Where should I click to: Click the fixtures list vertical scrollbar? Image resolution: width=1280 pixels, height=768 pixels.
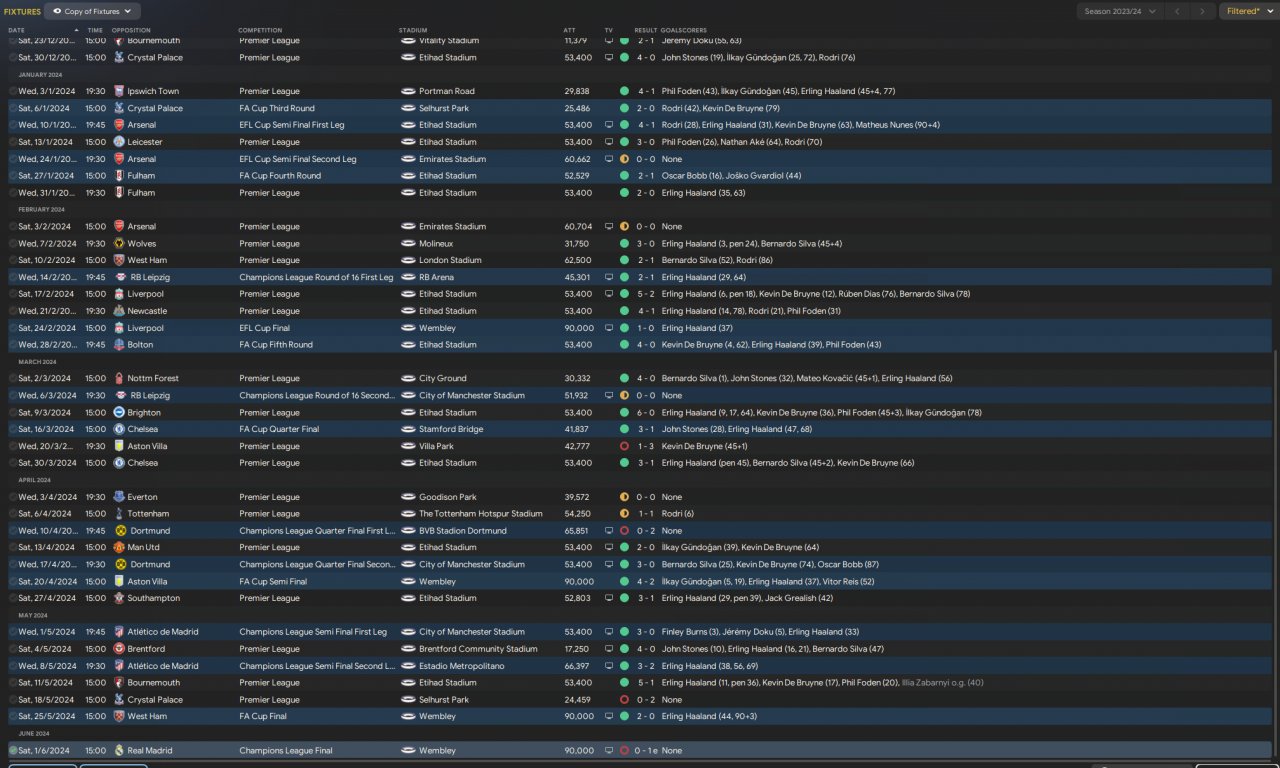1275,554
